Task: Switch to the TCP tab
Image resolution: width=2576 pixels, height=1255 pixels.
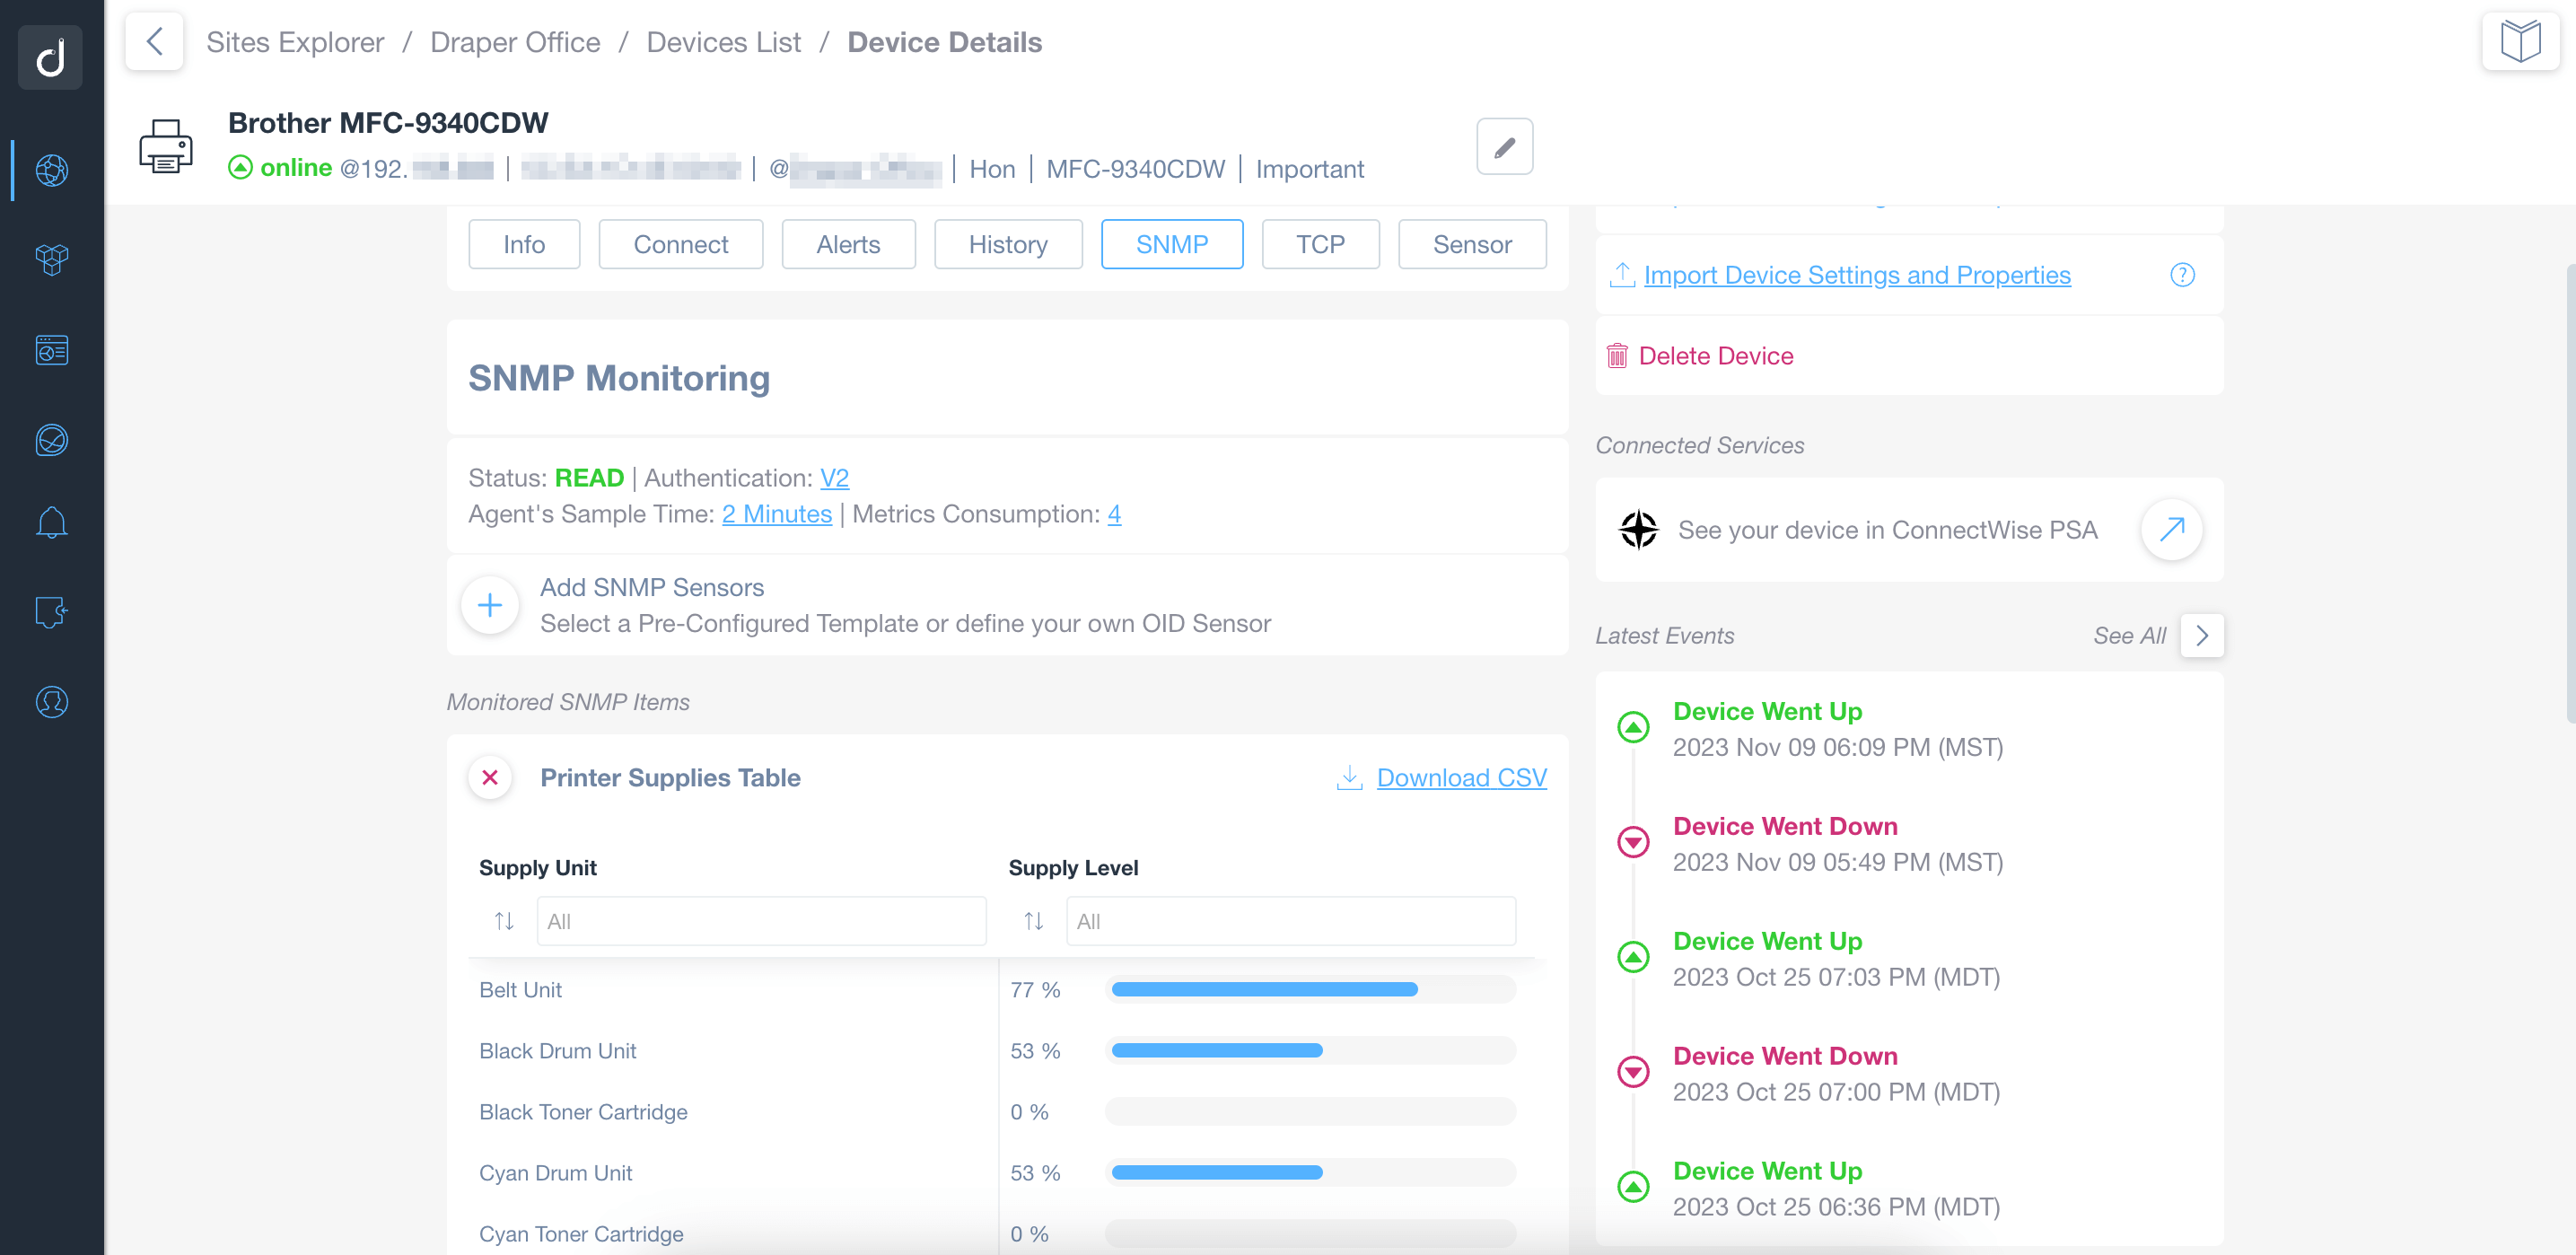Action: (1320, 244)
